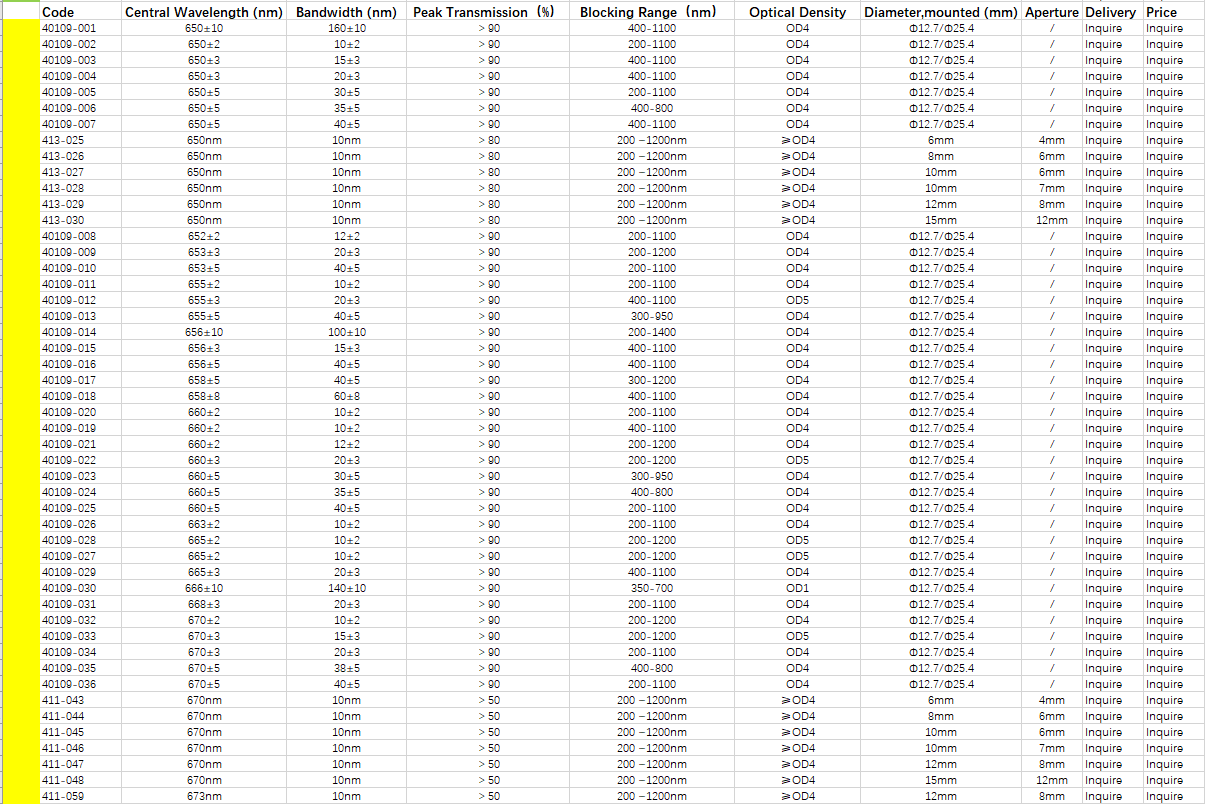The width and height of the screenshot is (1205, 804).
Task: Select aperture "12mm" in row 413-030
Action: [x=1052, y=220]
